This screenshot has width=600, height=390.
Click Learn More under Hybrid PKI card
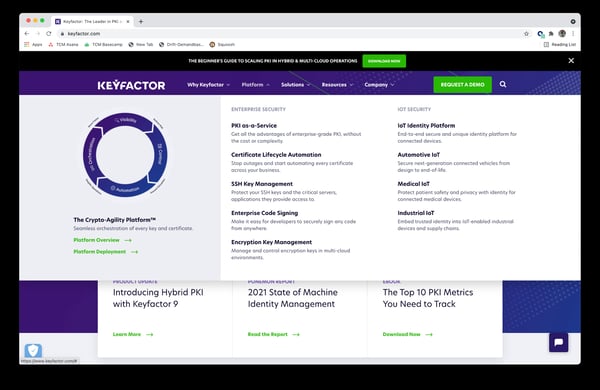(133, 334)
